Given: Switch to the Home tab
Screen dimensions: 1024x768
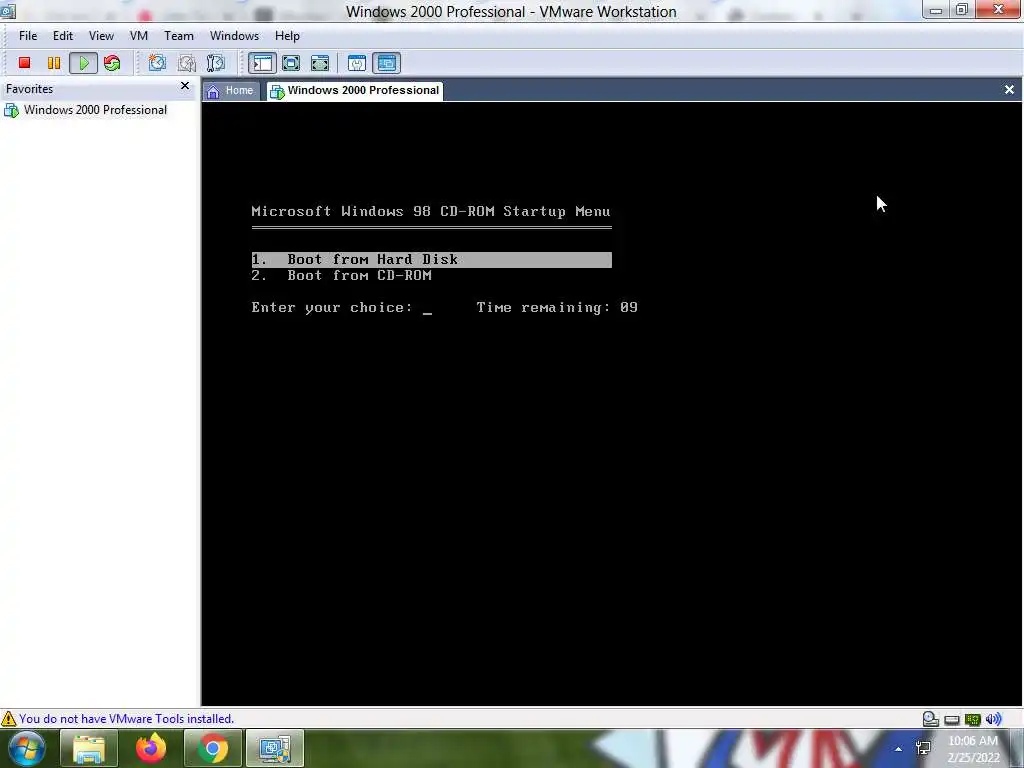Looking at the screenshot, I should (x=230, y=91).
